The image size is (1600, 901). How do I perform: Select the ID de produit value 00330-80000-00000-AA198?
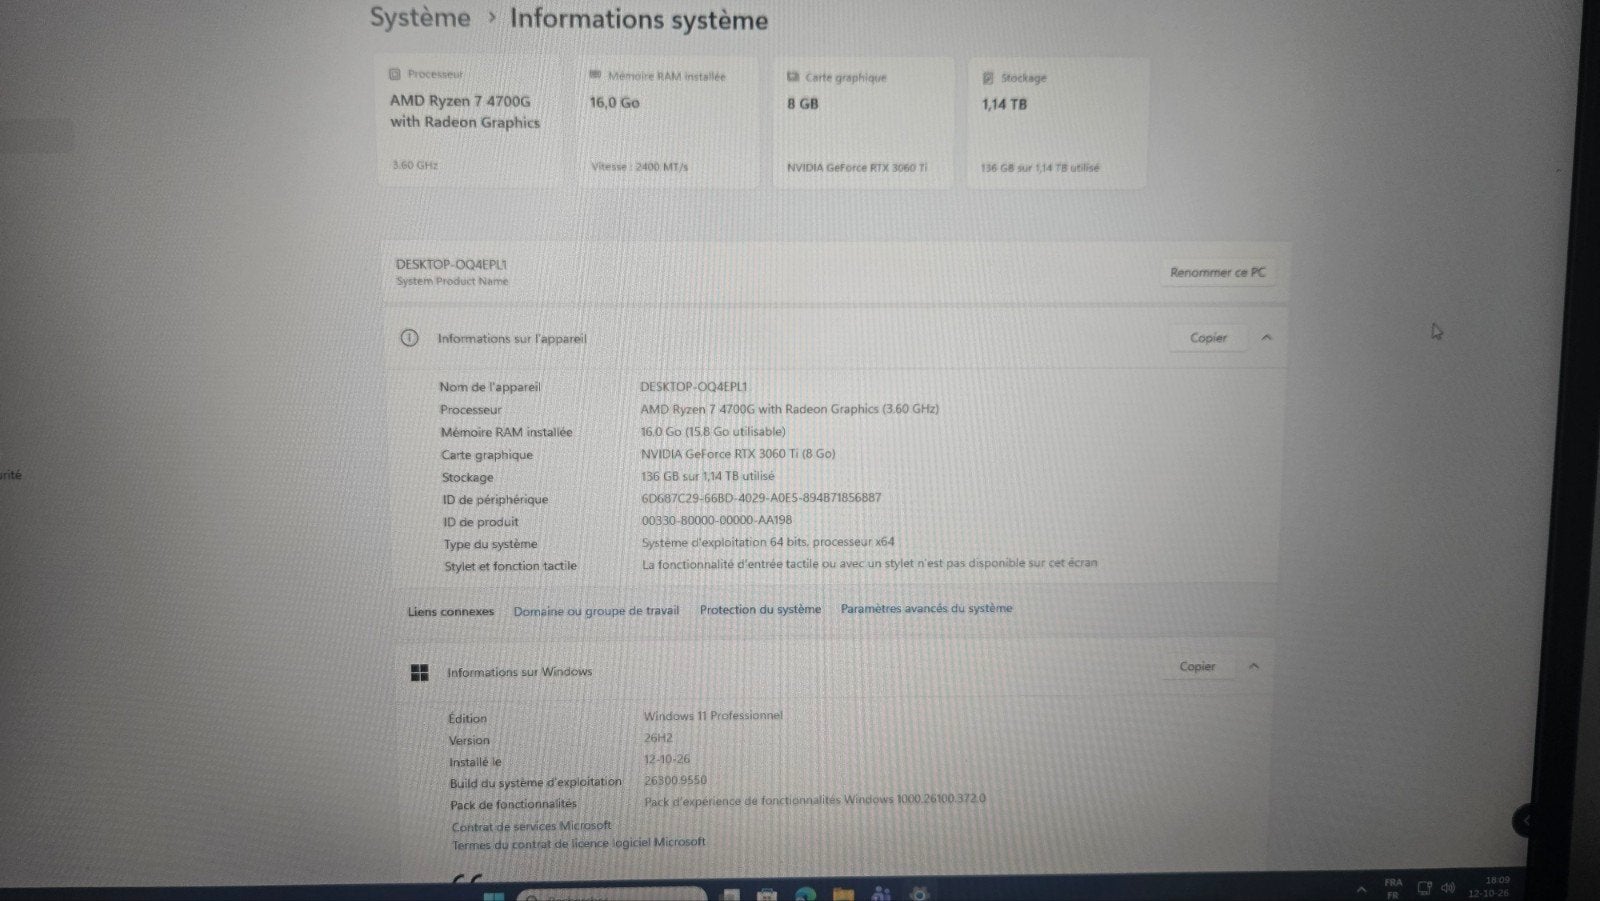tap(716, 520)
